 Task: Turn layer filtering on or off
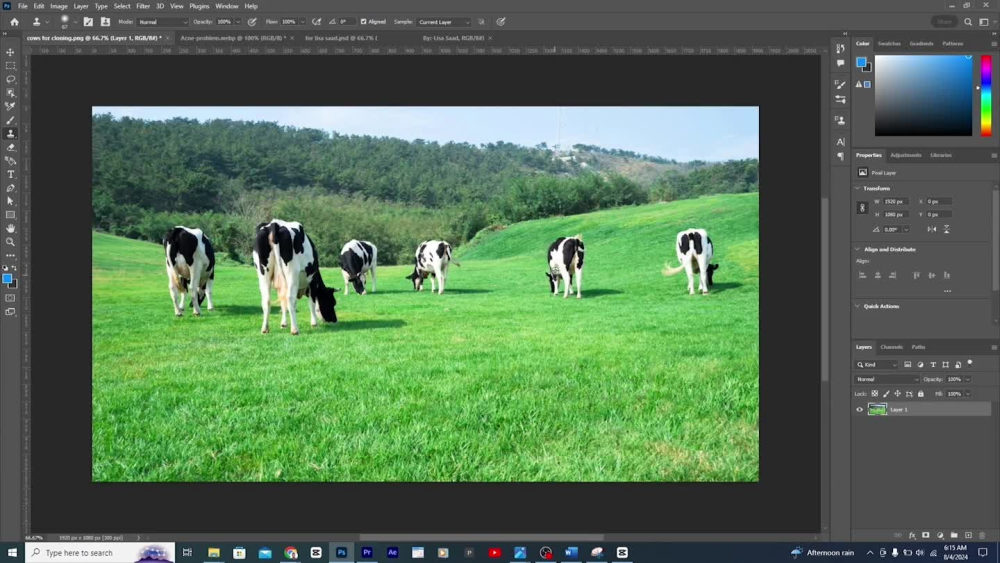970,363
